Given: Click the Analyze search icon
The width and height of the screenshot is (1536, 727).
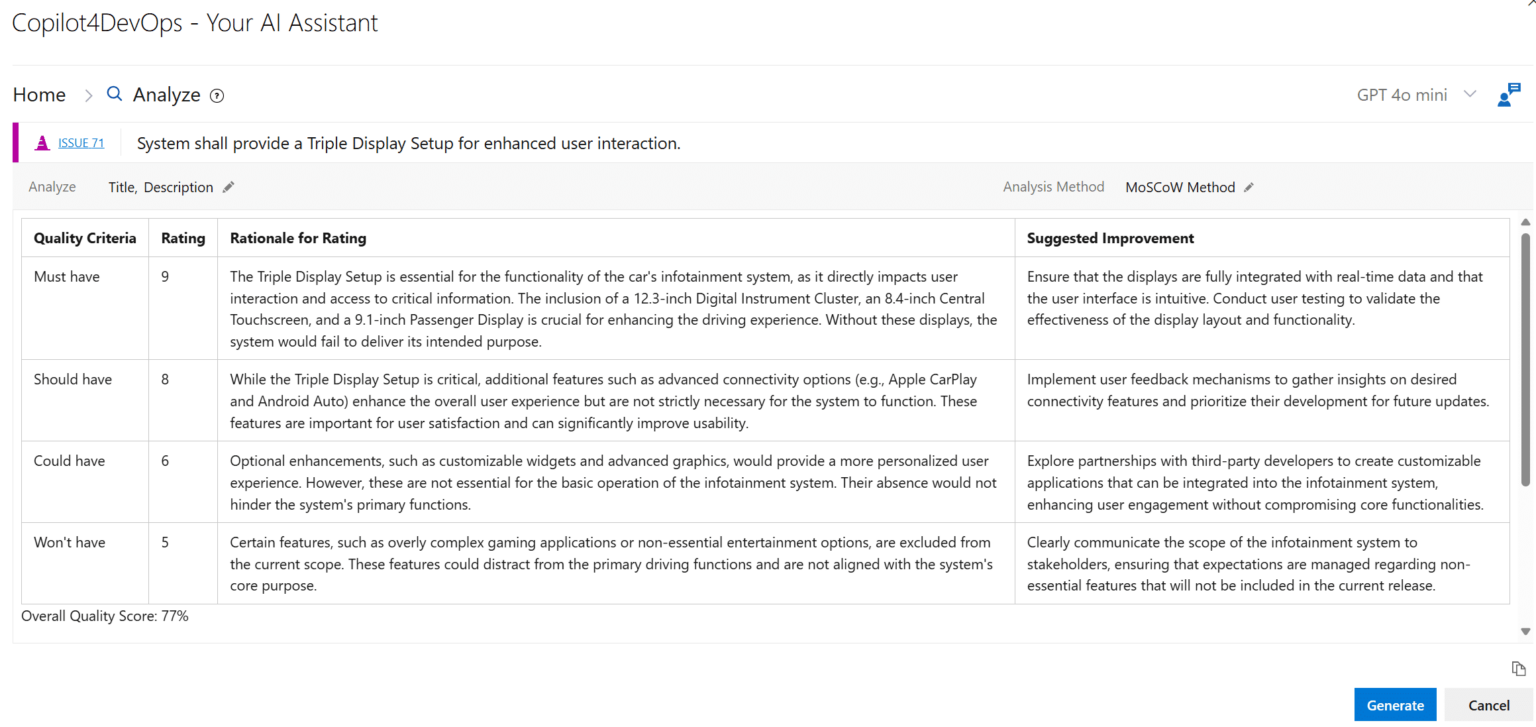Looking at the screenshot, I should pos(113,93).
